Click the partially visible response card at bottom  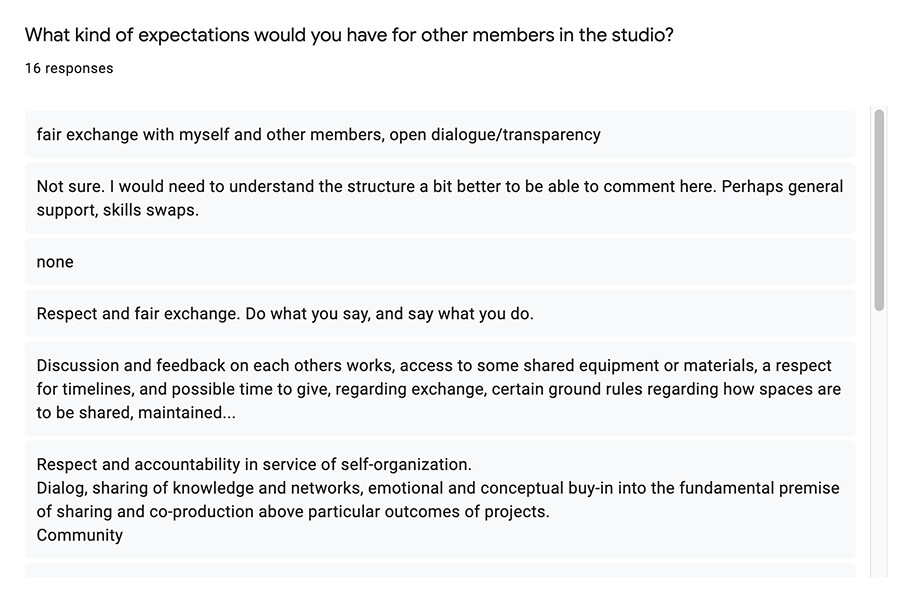(x=440, y=570)
